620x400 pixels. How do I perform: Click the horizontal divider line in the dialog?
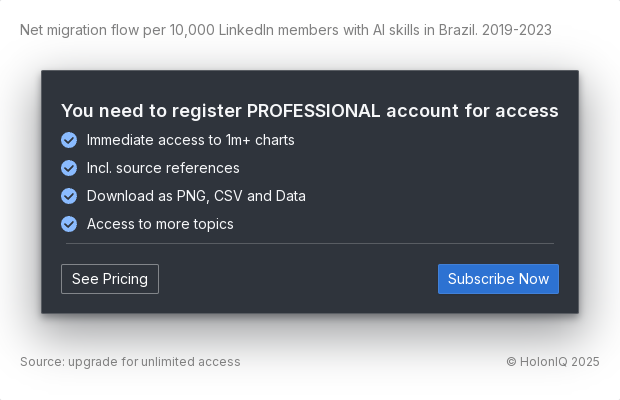310,243
